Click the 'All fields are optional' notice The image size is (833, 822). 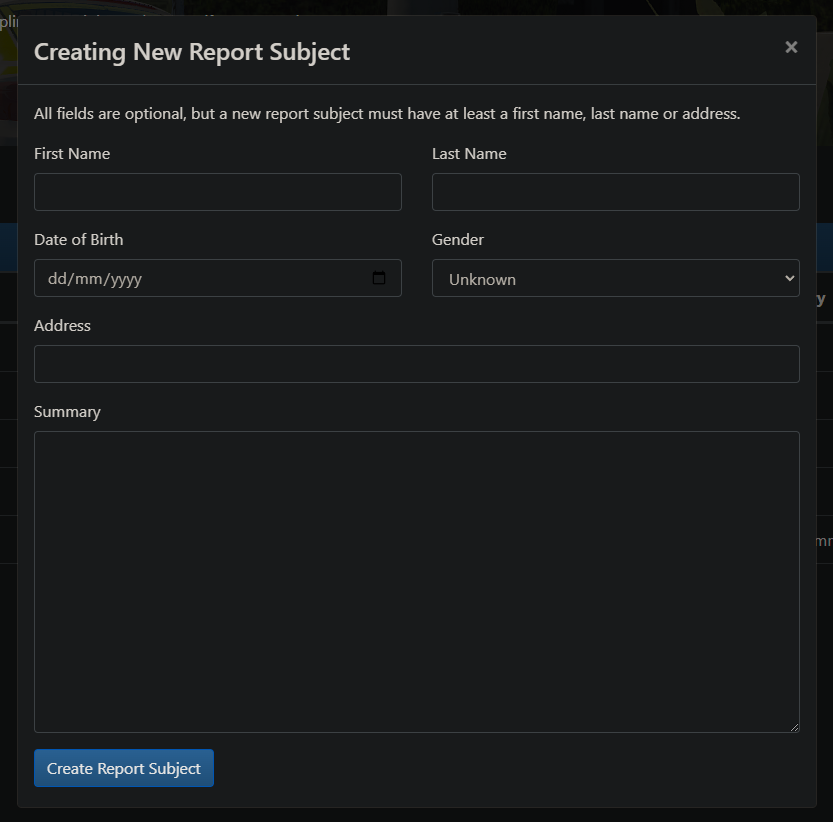387,114
